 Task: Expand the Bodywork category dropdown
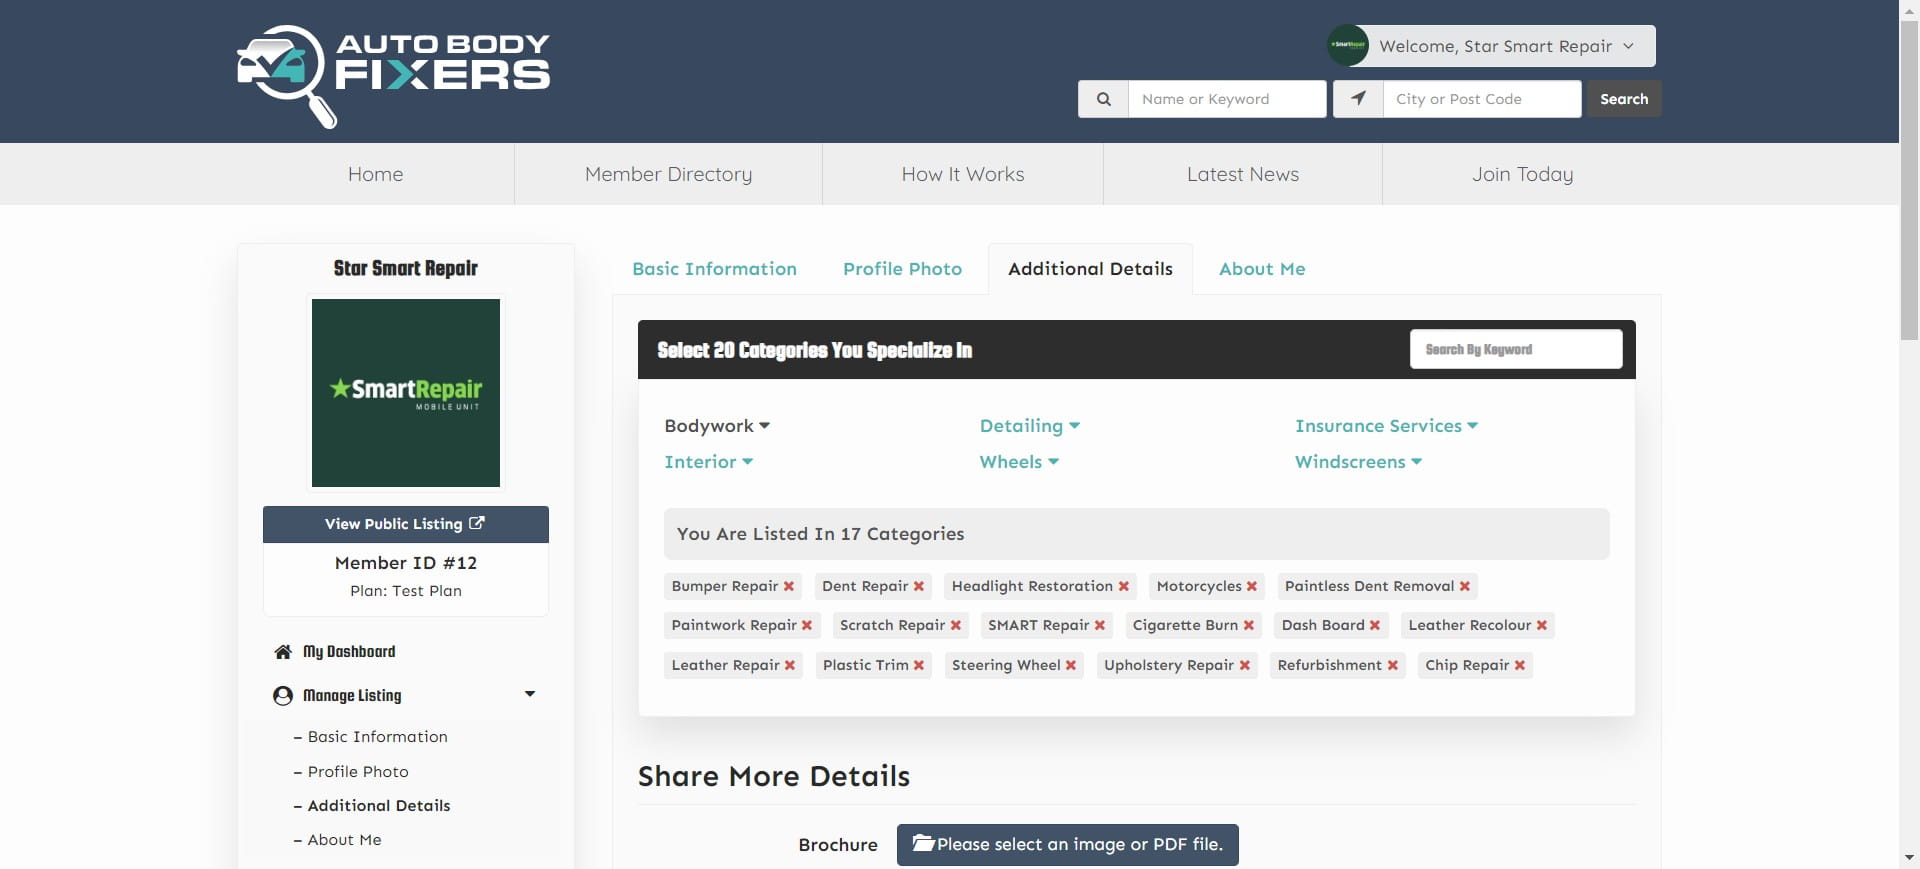point(717,426)
